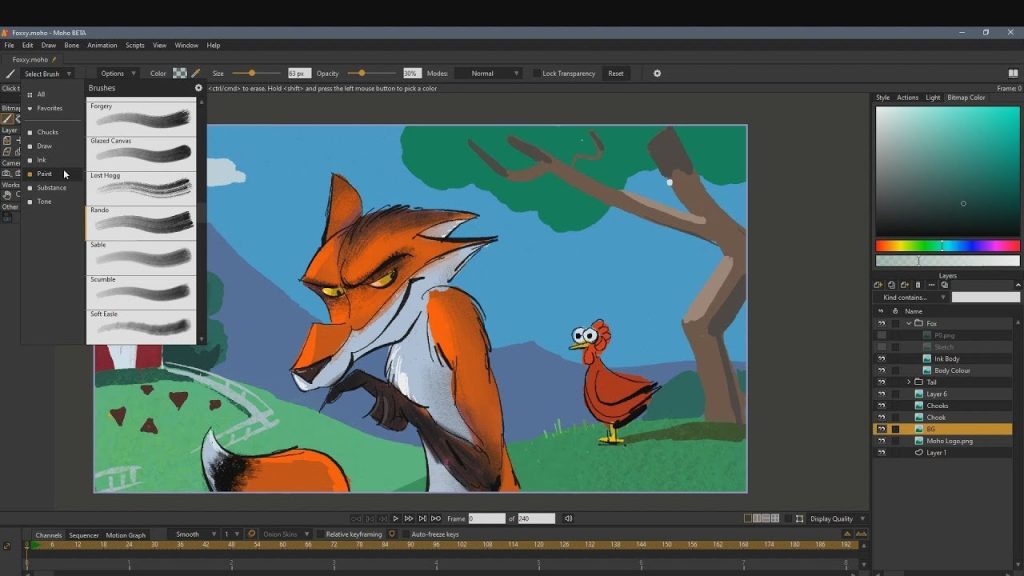This screenshot has width=1024, height=576.
Task: Click the eyedropper icon beside Color swatch
Action: tap(196, 73)
